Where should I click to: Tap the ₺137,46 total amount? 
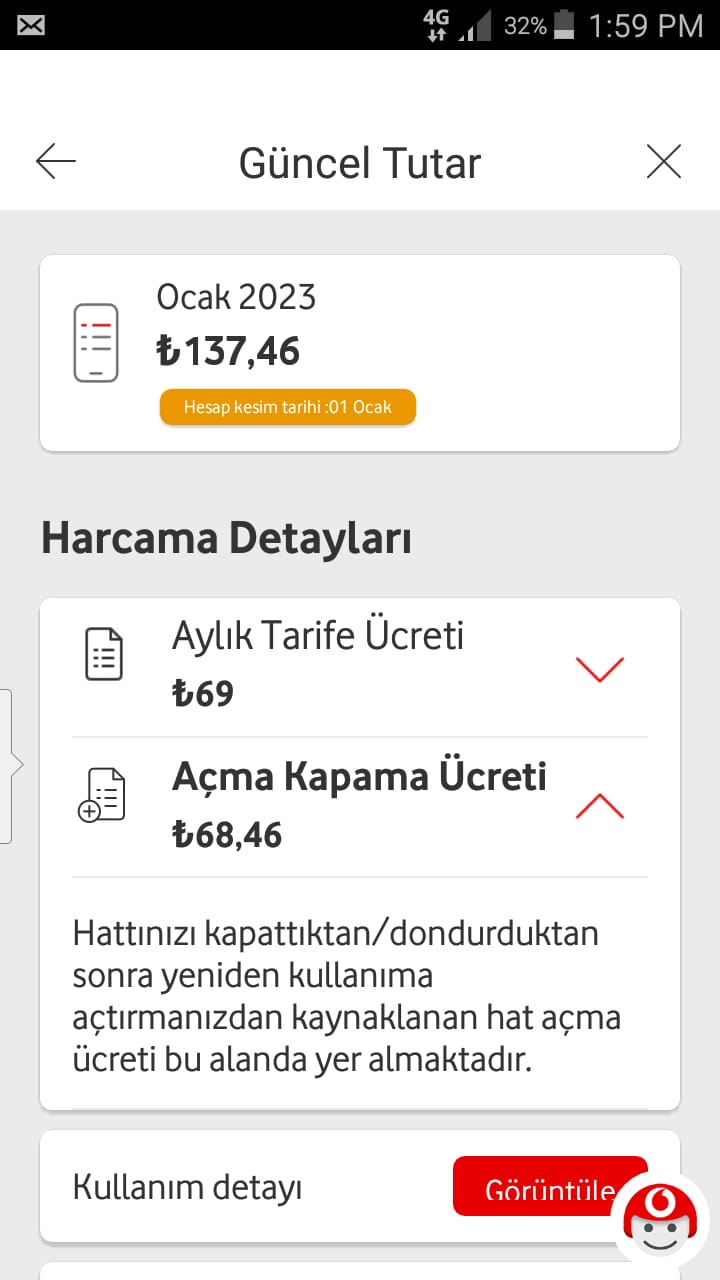[229, 351]
